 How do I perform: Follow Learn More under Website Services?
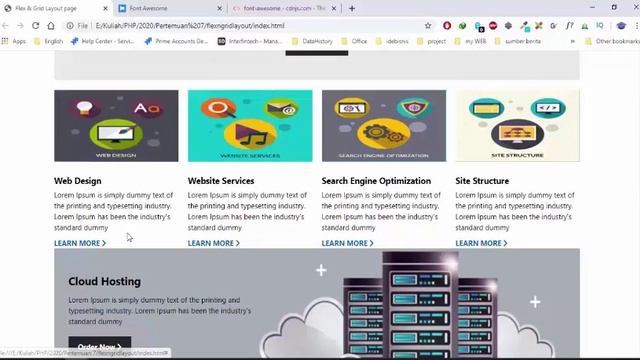214,243
